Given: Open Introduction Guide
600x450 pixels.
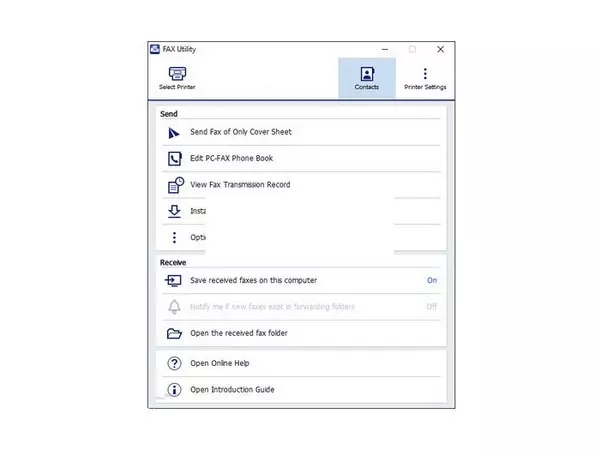Looking at the screenshot, I should (x=232, y=389).
